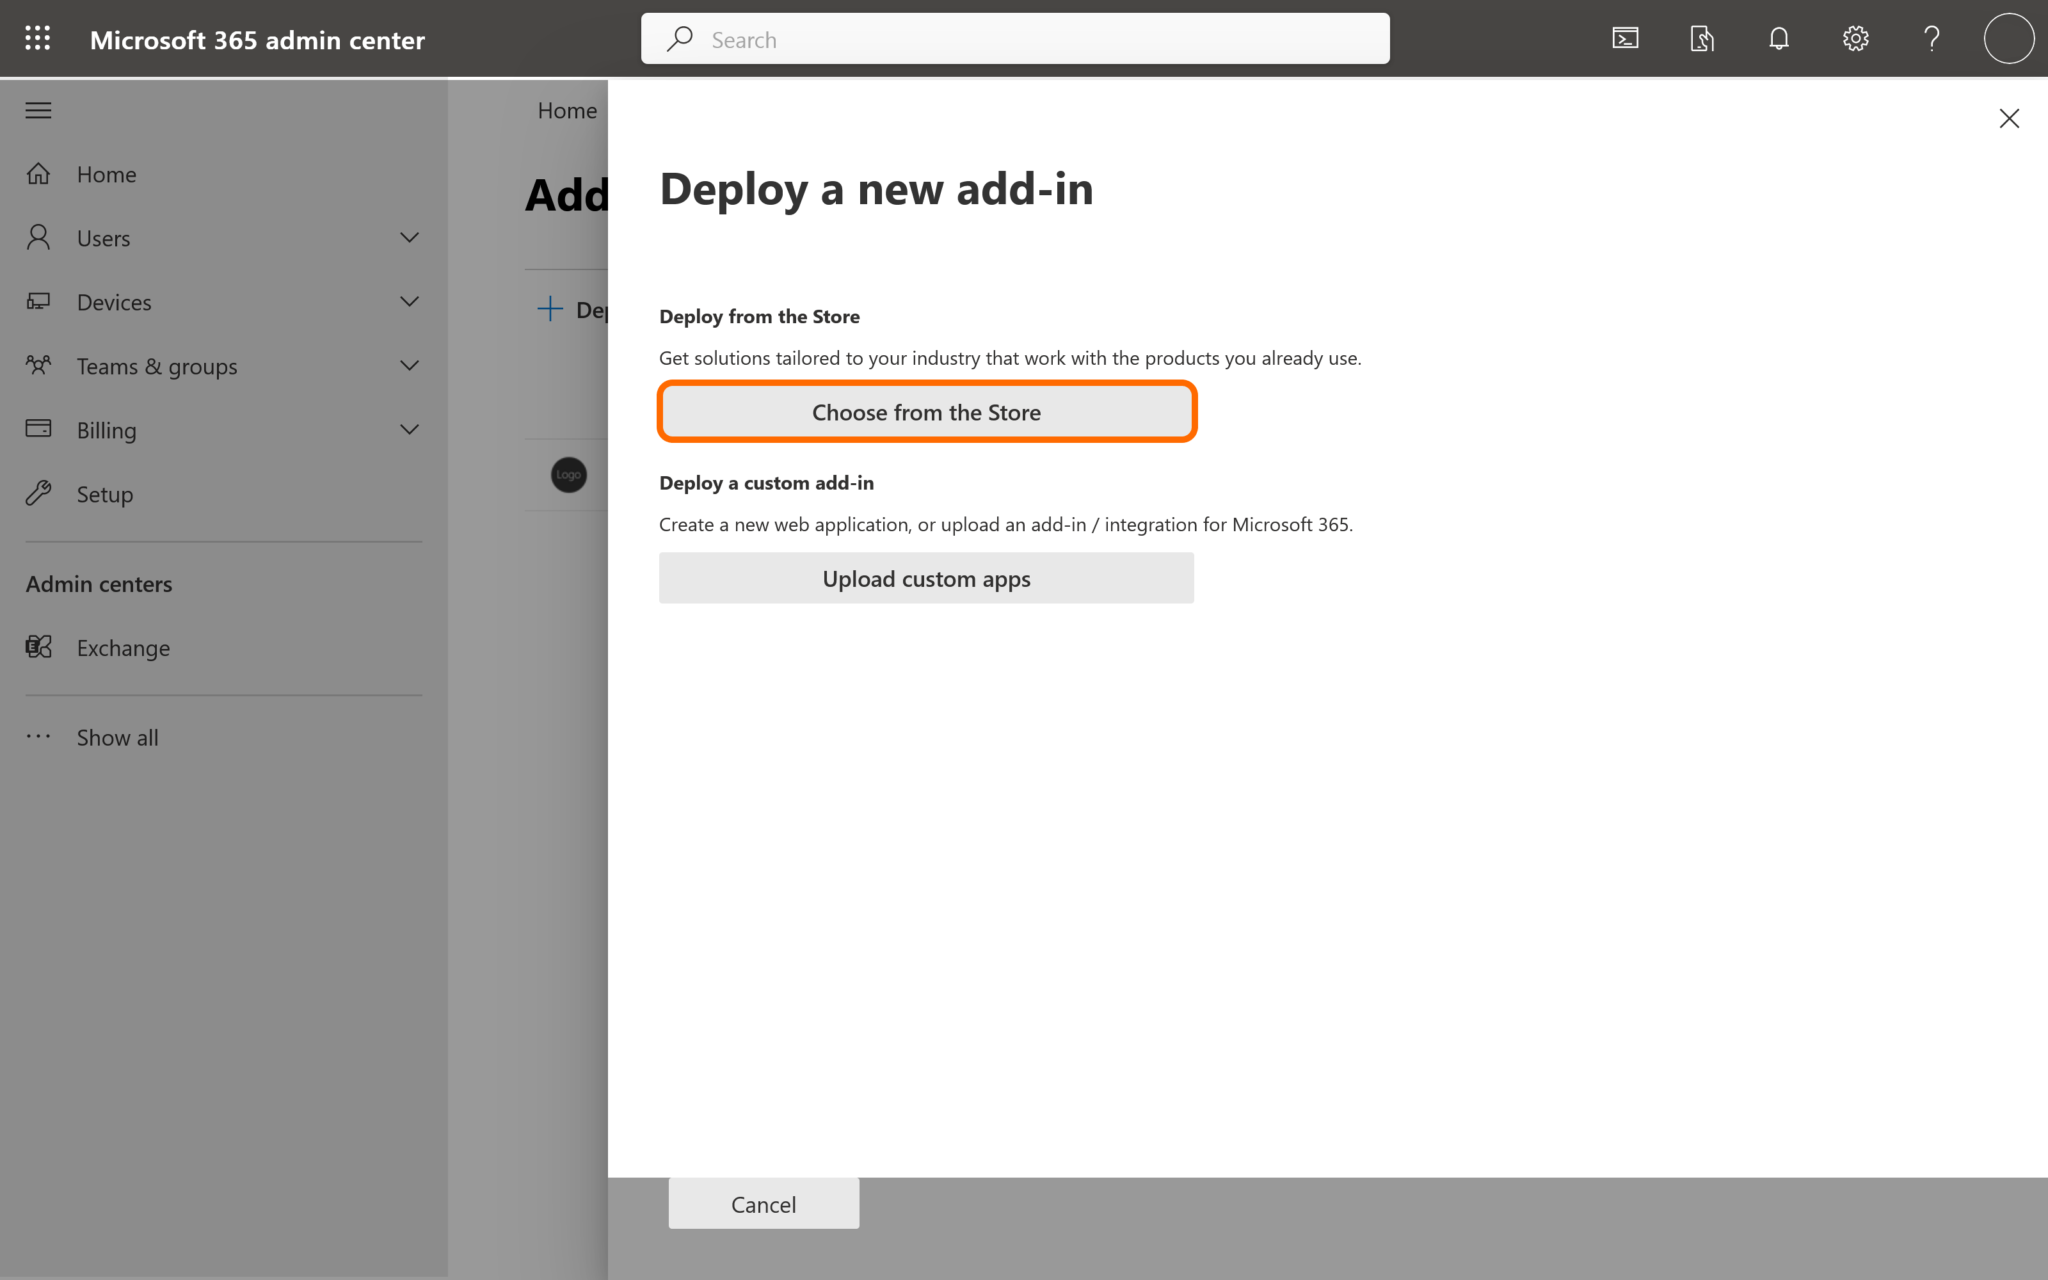Cancel the add-in deployment

[x=763, y=1203]
